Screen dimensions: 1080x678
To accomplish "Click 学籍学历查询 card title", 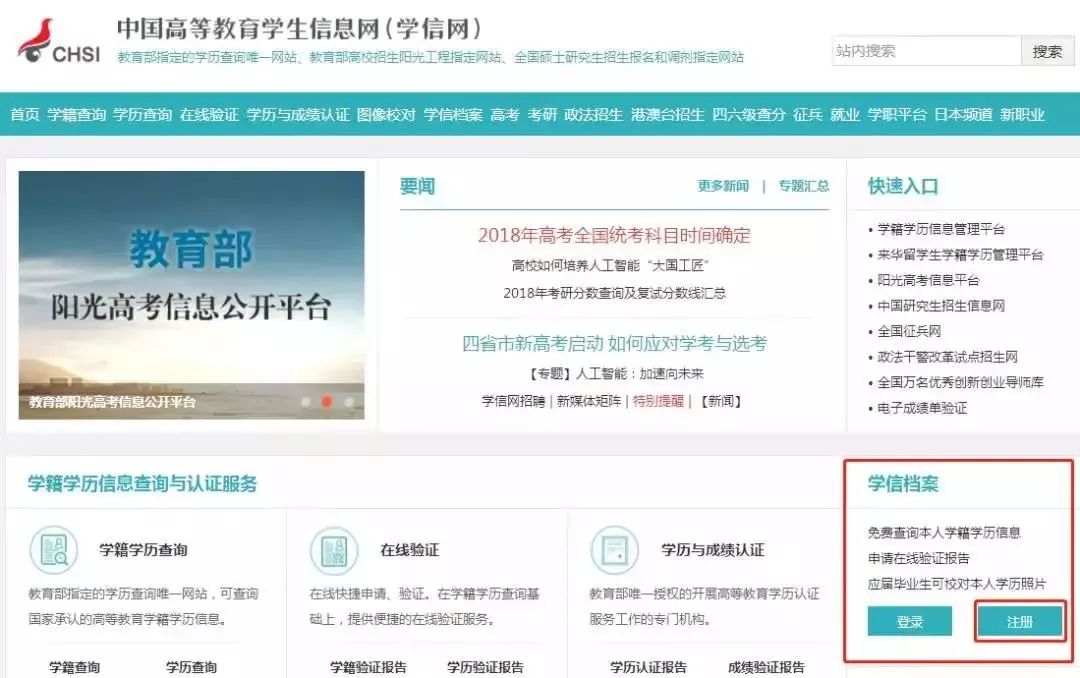I will 143,550.
